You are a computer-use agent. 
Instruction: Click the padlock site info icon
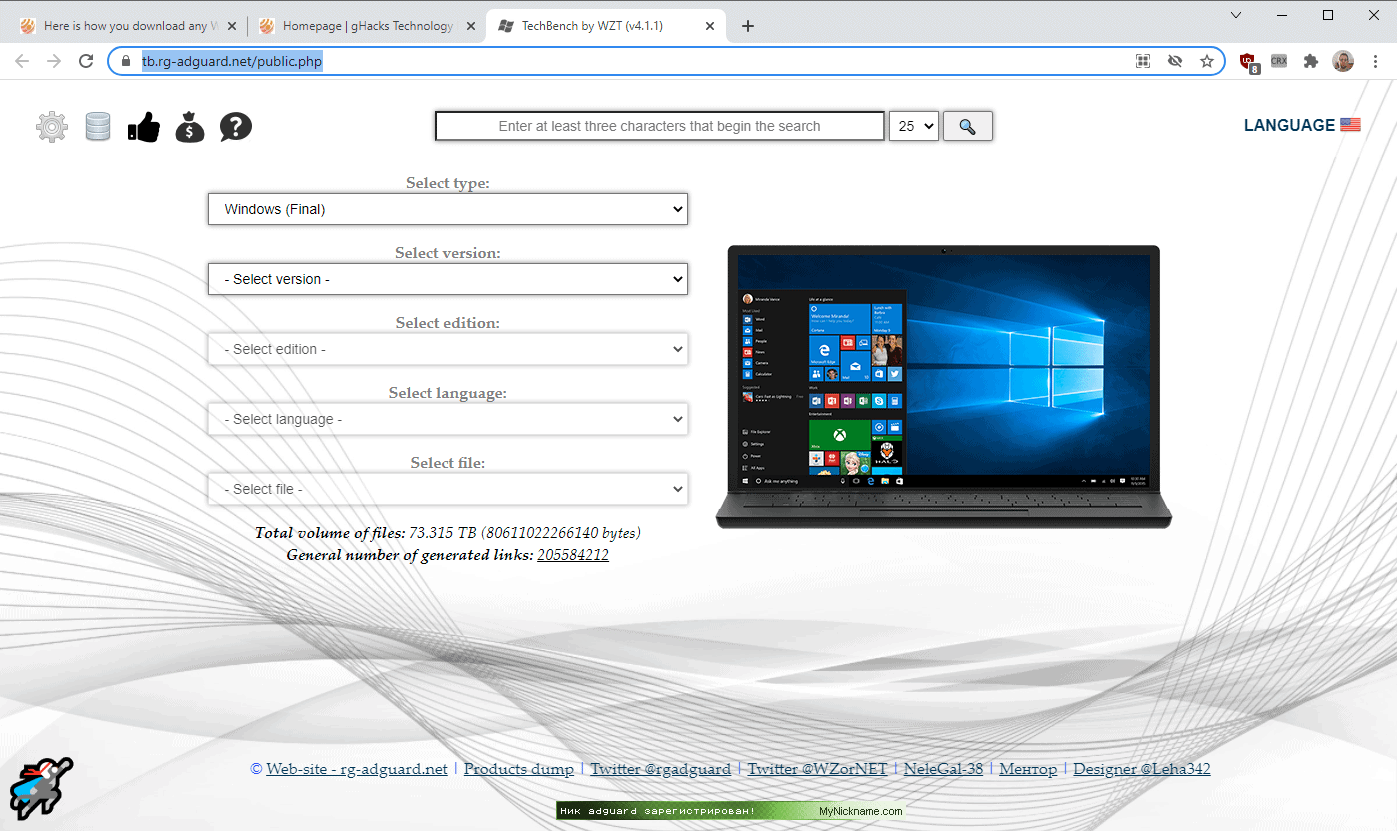(125, 61)
